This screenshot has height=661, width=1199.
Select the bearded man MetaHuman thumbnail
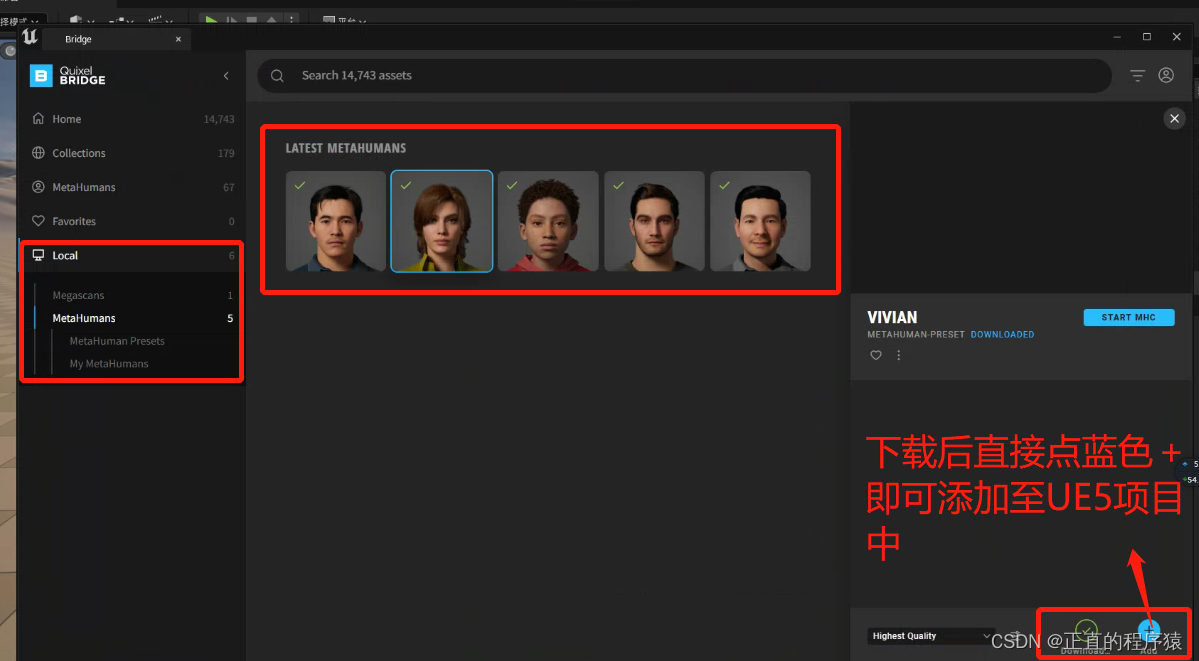pyautogui.click(x=654, y=221)
